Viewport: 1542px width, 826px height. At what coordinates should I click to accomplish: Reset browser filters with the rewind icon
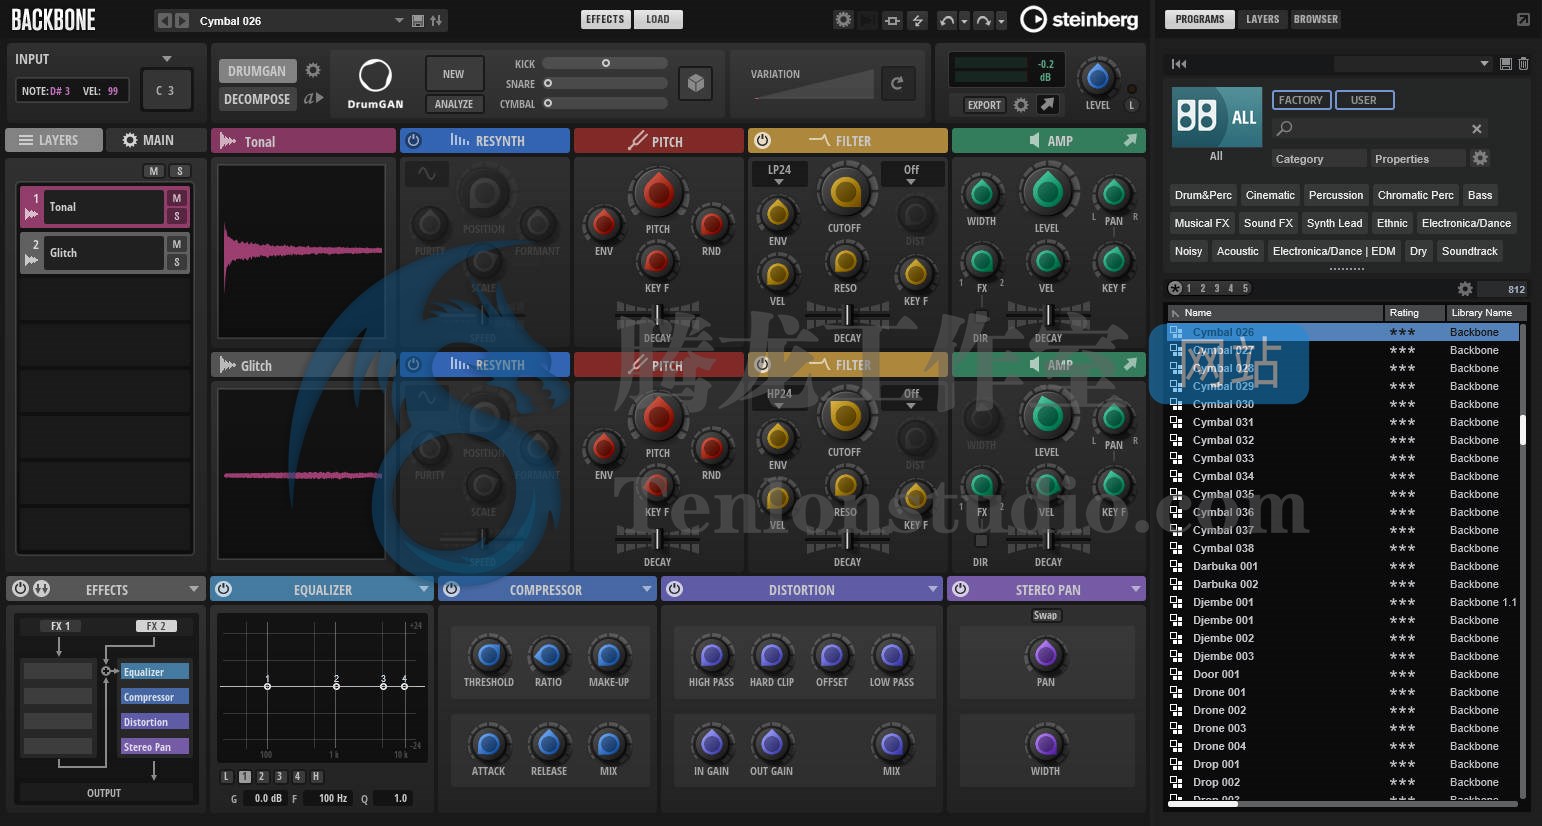tap(1179, 64)
